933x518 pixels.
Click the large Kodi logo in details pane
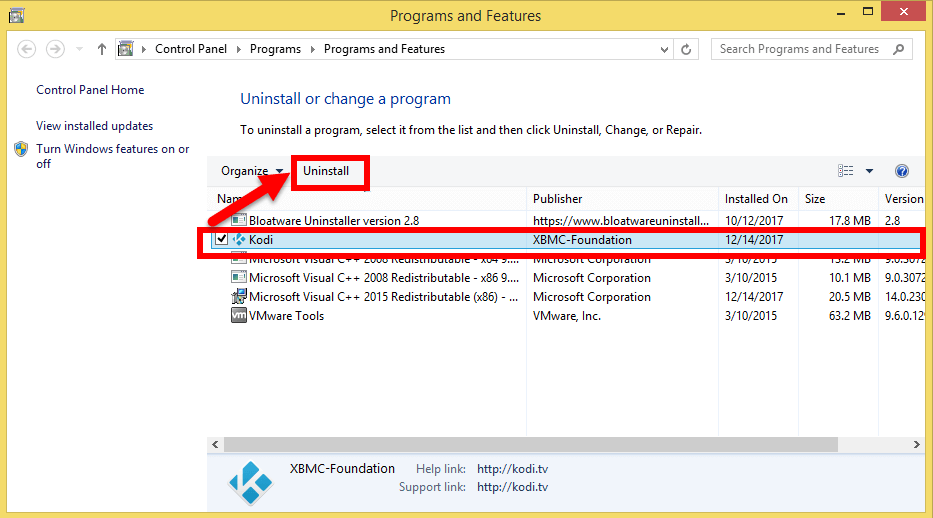click(x=249, y=483)
